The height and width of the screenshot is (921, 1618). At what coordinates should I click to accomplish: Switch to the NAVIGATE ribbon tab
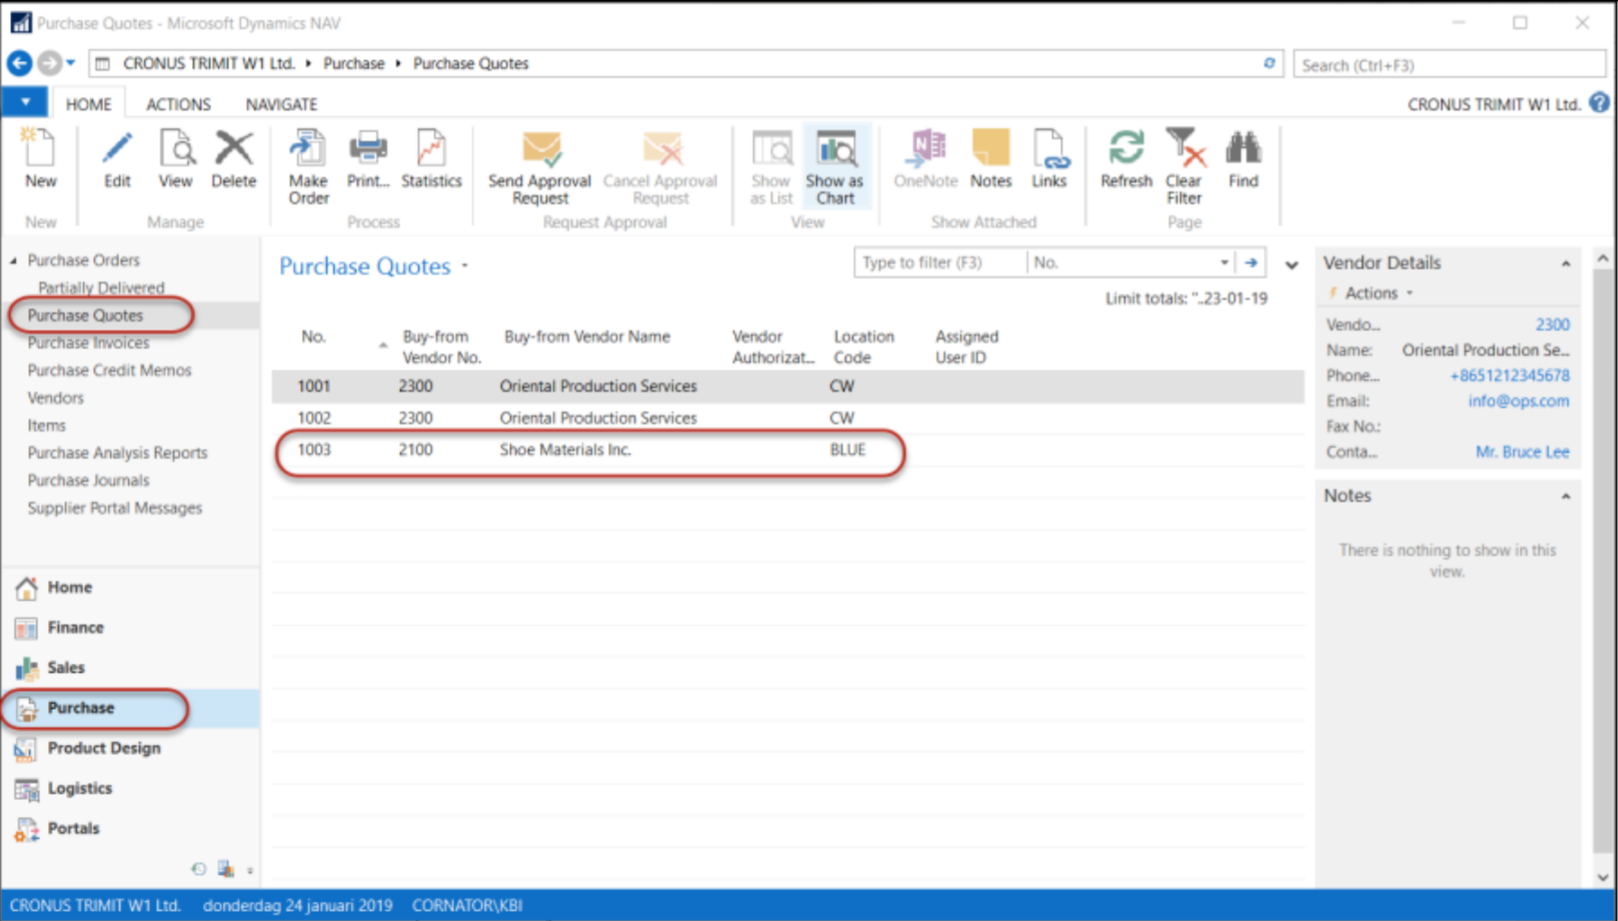point(281,104)
